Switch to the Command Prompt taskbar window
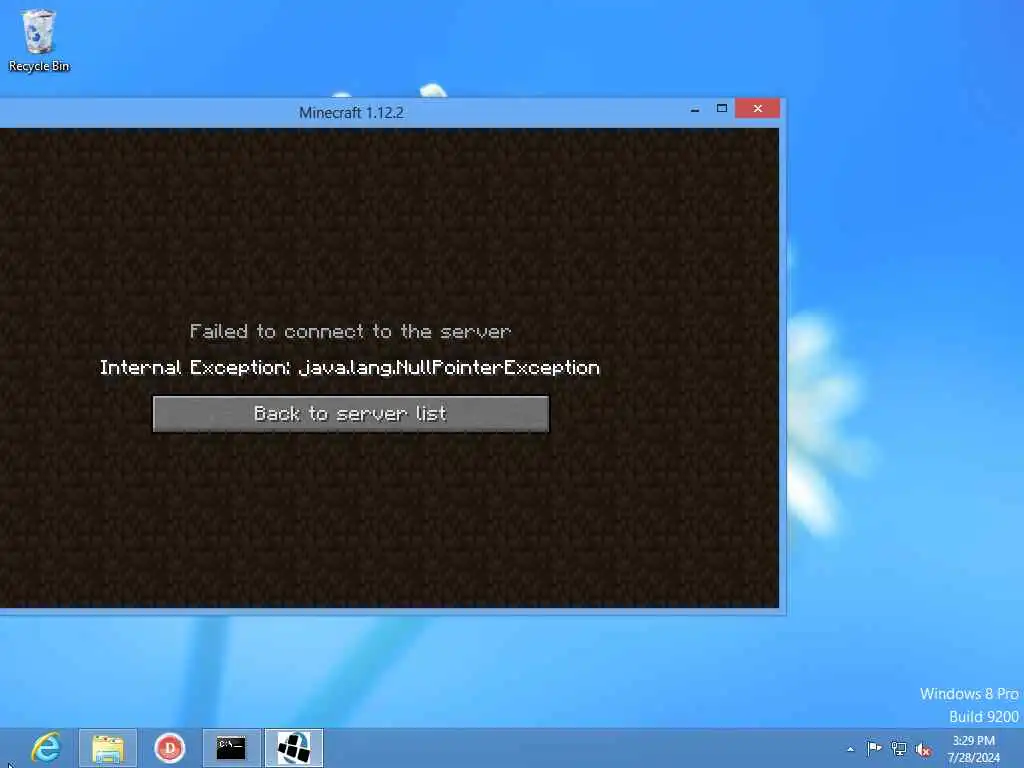Viewport: 1024px width, 768px height. coord(231,748)
